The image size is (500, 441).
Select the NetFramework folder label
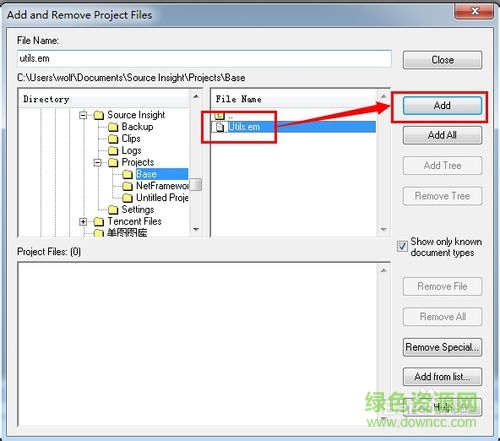[x=162, y=186]
